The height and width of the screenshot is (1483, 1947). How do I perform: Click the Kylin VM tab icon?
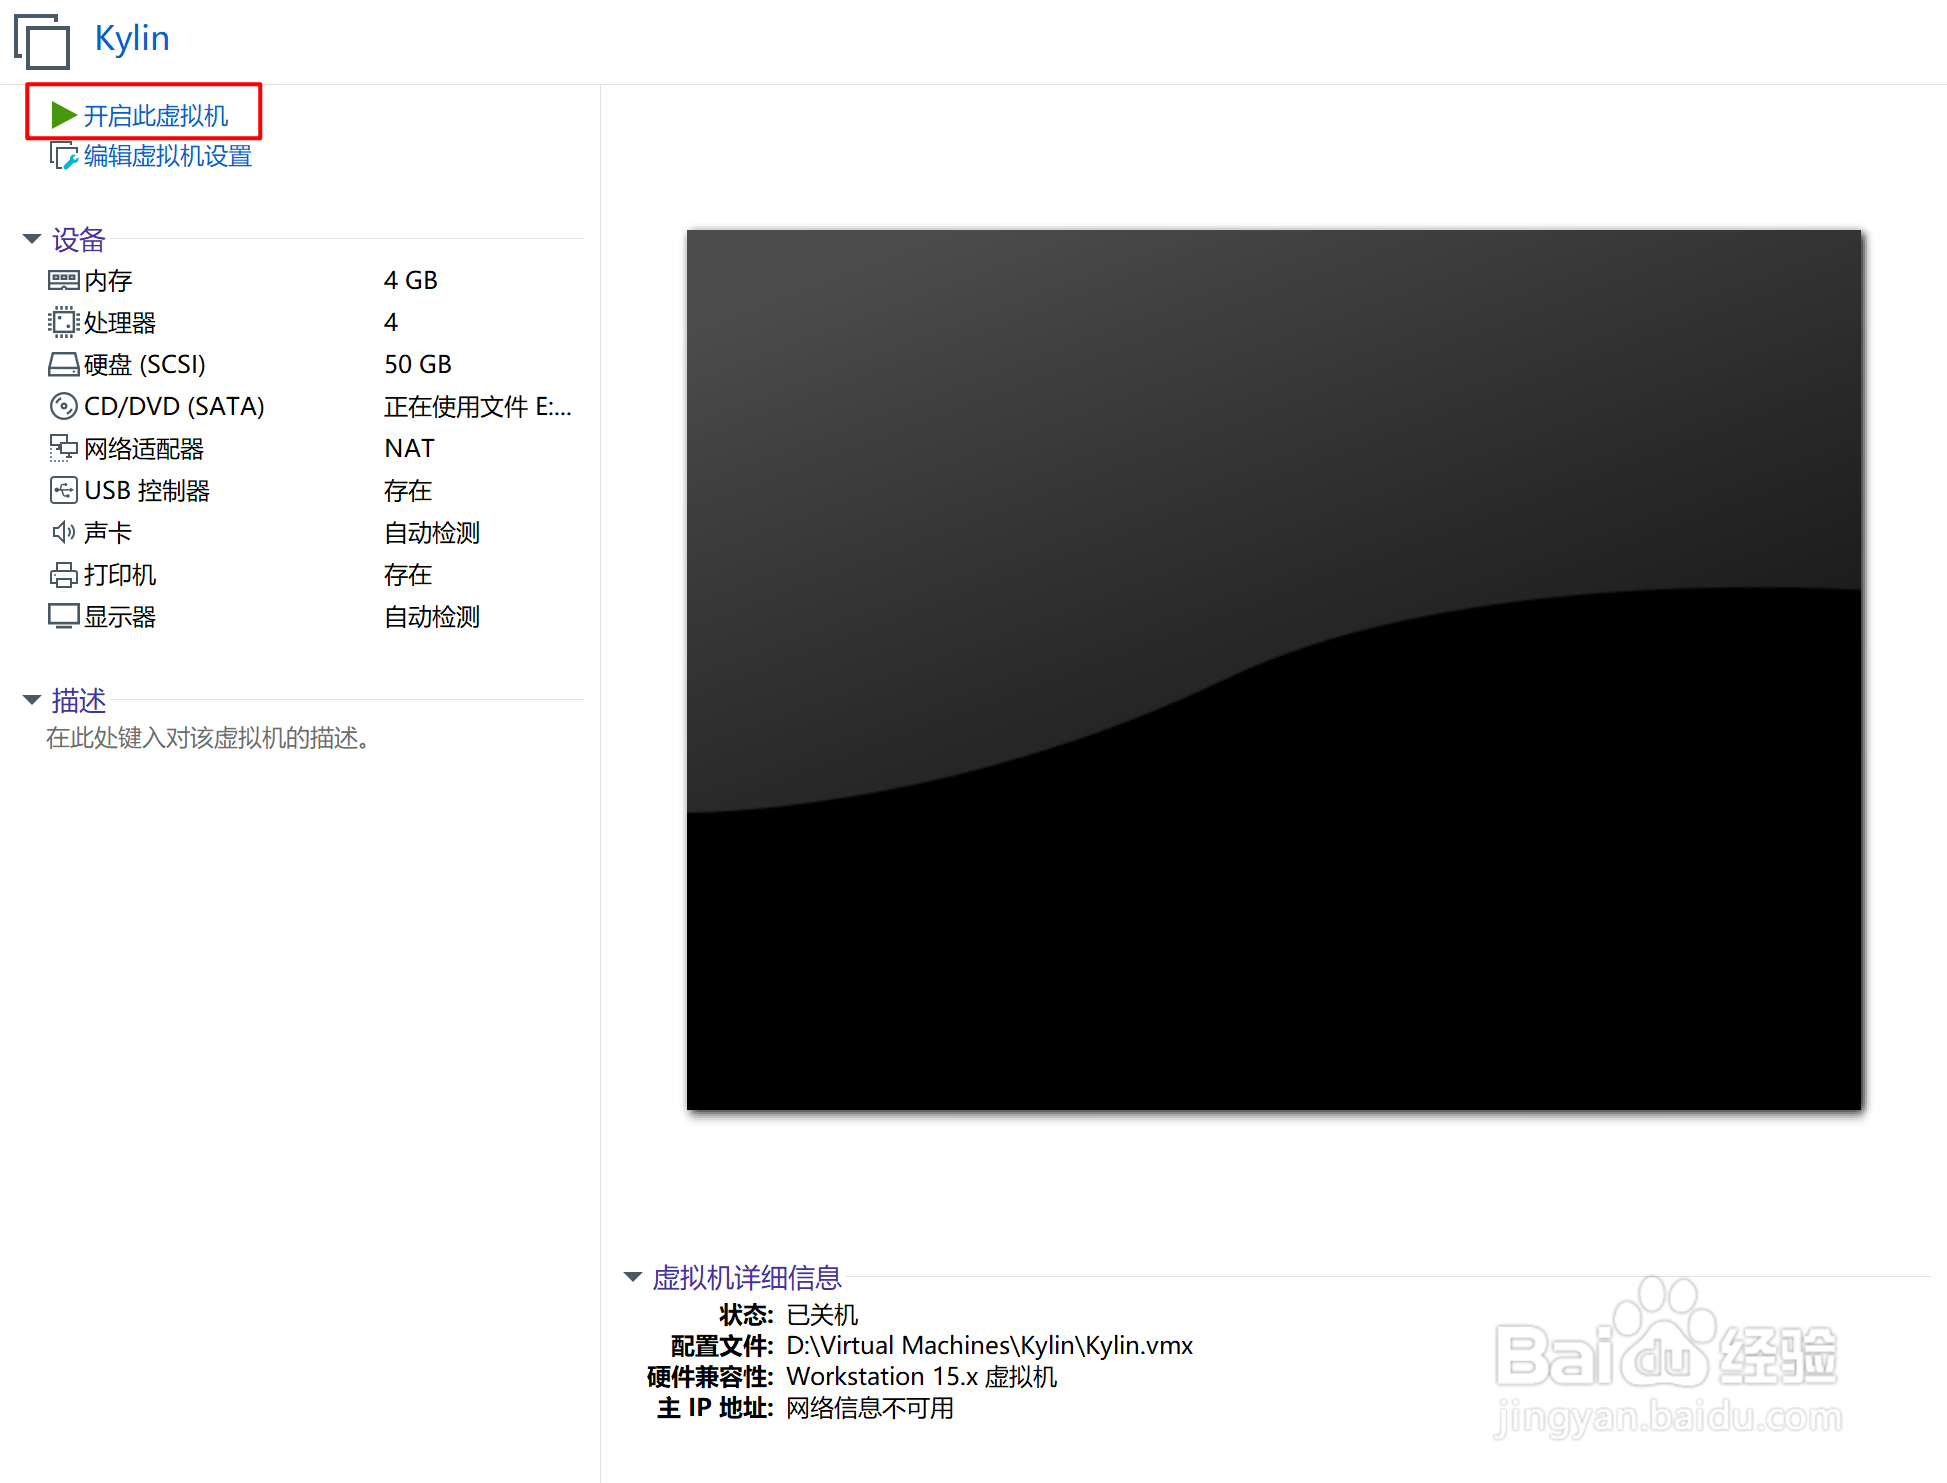[x=42, y=41]
